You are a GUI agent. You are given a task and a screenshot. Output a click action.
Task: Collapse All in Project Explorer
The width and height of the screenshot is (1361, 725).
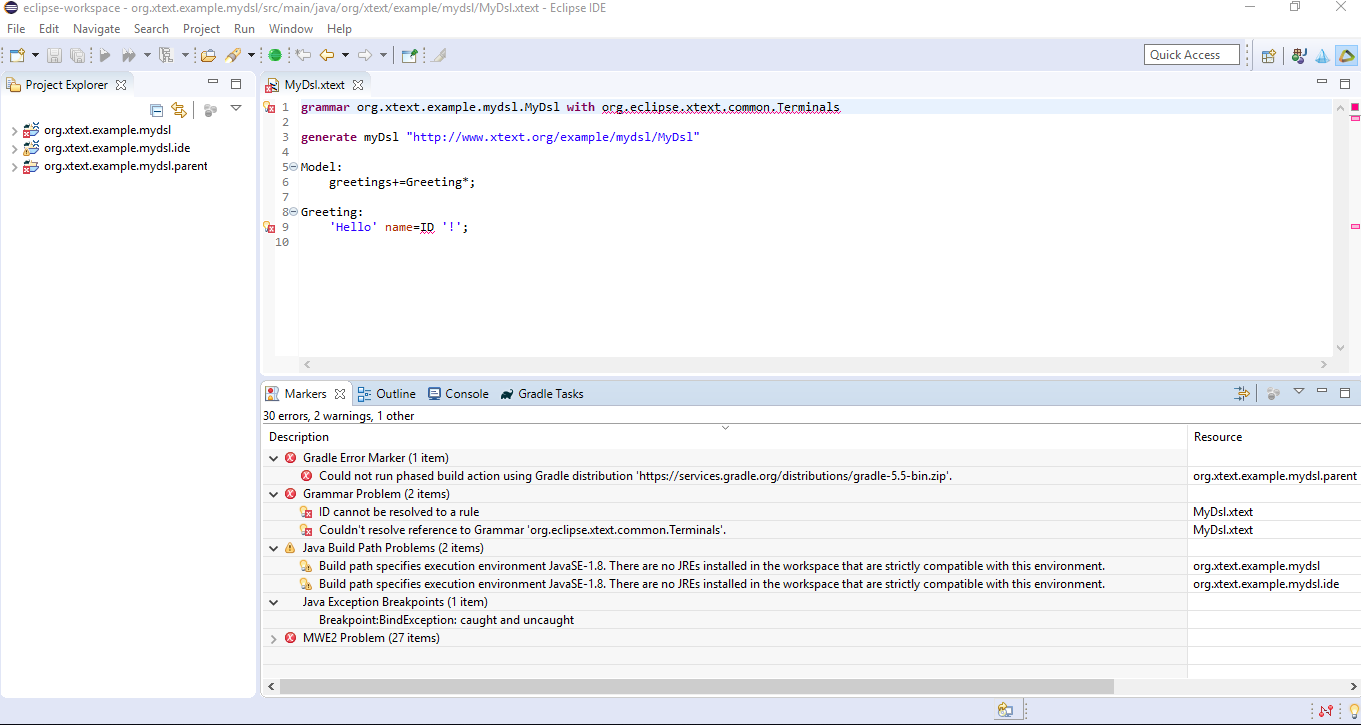pos(156,110)
